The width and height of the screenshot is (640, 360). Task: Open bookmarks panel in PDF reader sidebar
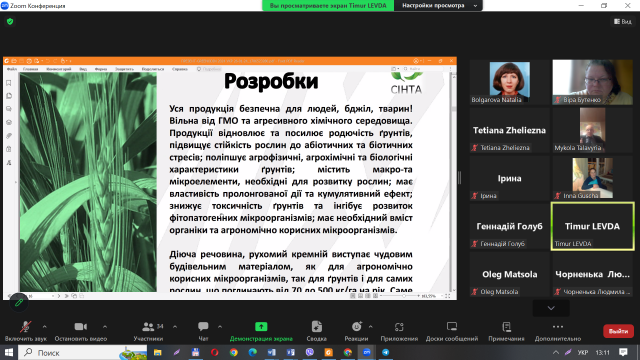pos(9,83)
